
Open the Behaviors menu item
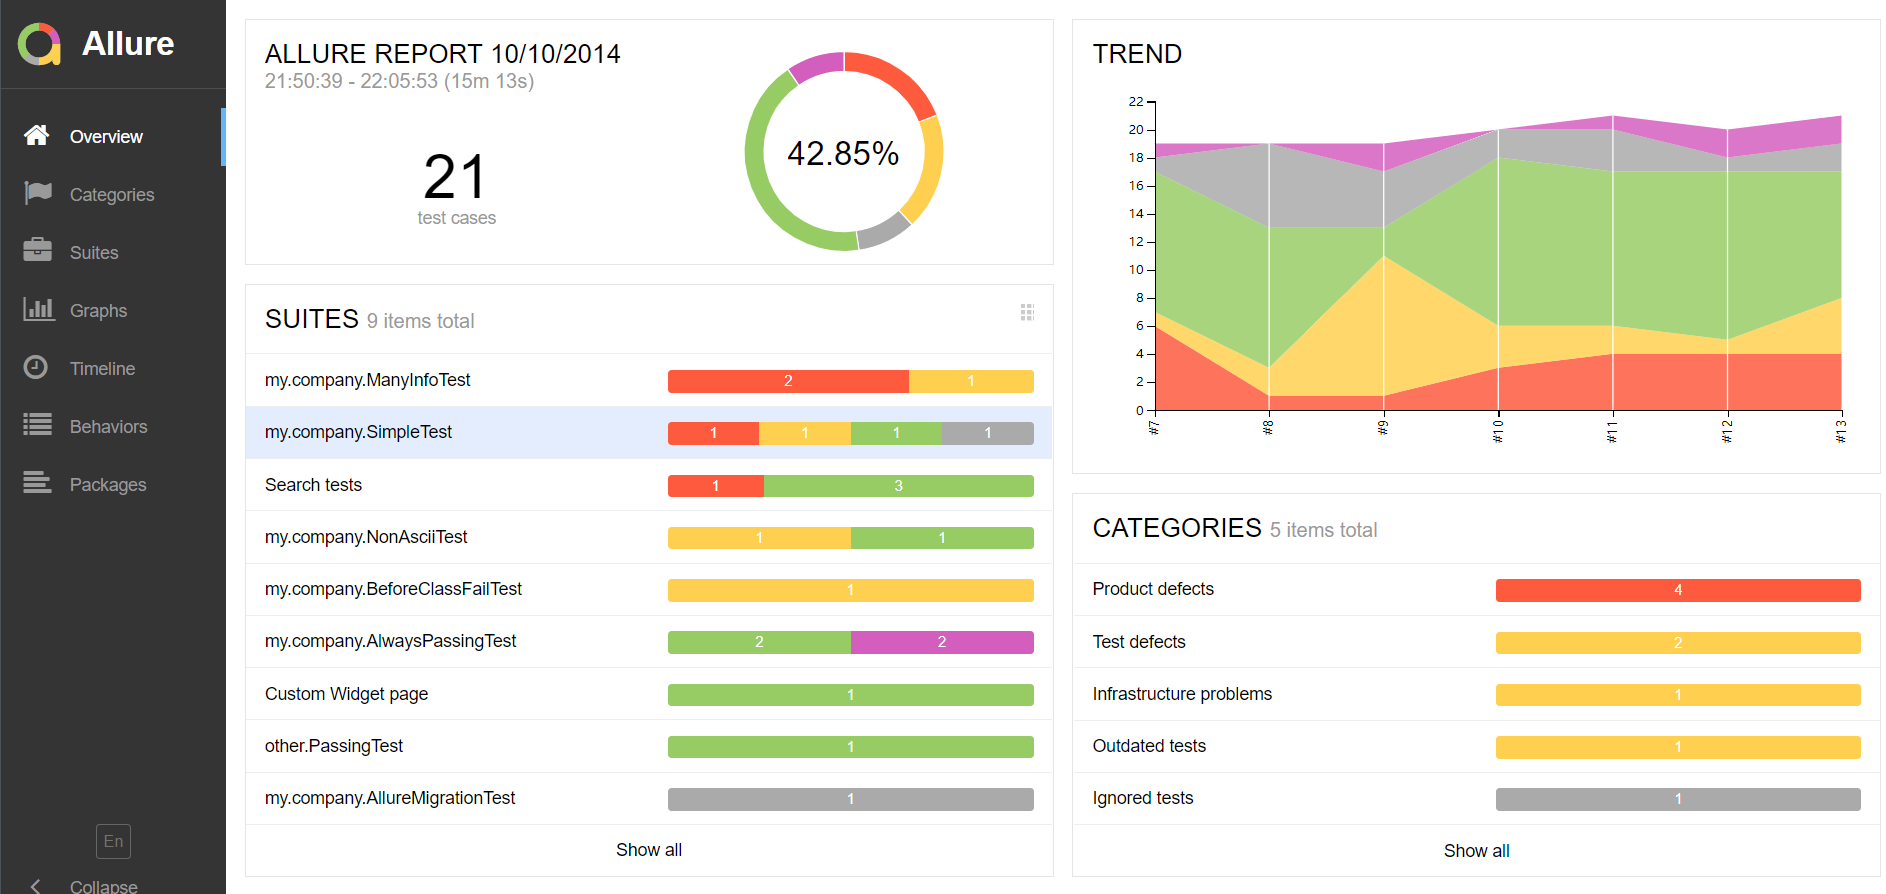click(113, 427)
